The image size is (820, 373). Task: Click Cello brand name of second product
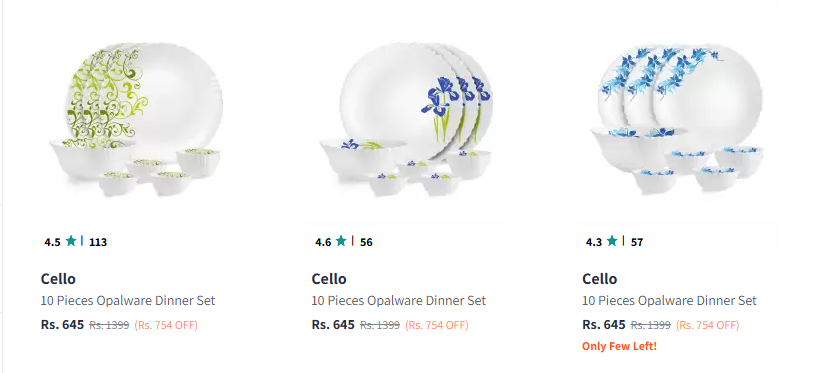329,279
